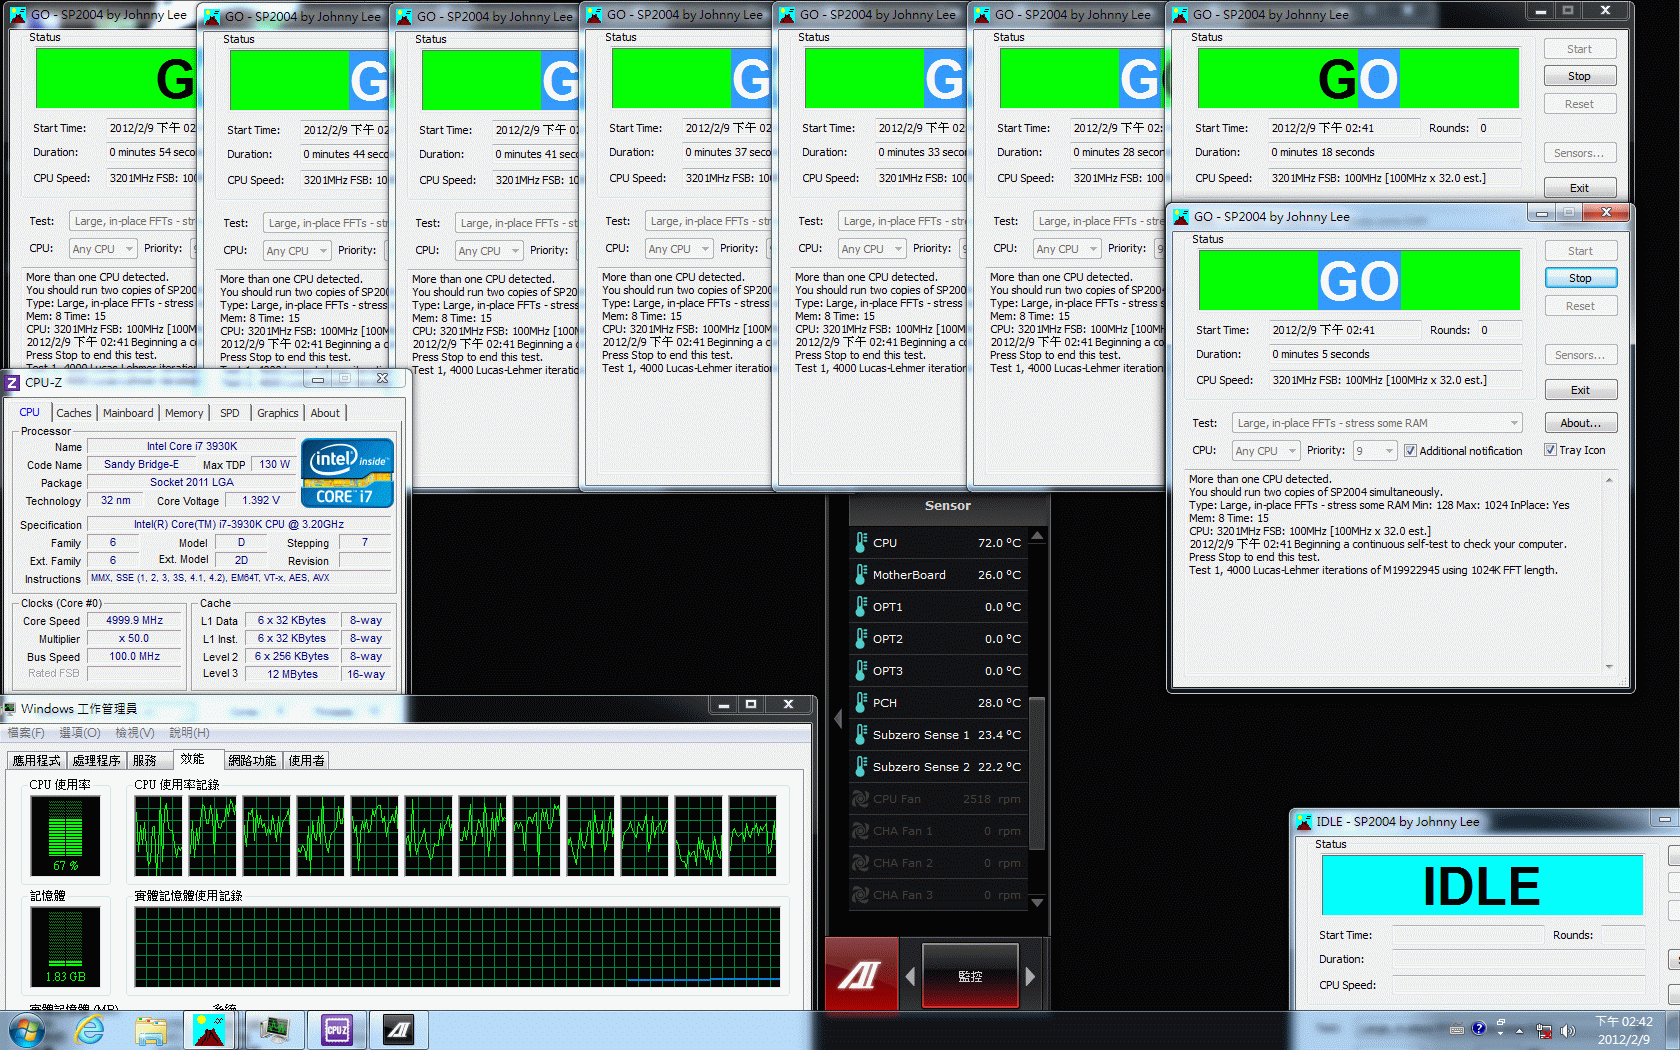The width and height of the screenshot is (1680, 1050).
Task: Open 檢視(V) menu in Task Manager
Action: (x=135, y=733)
